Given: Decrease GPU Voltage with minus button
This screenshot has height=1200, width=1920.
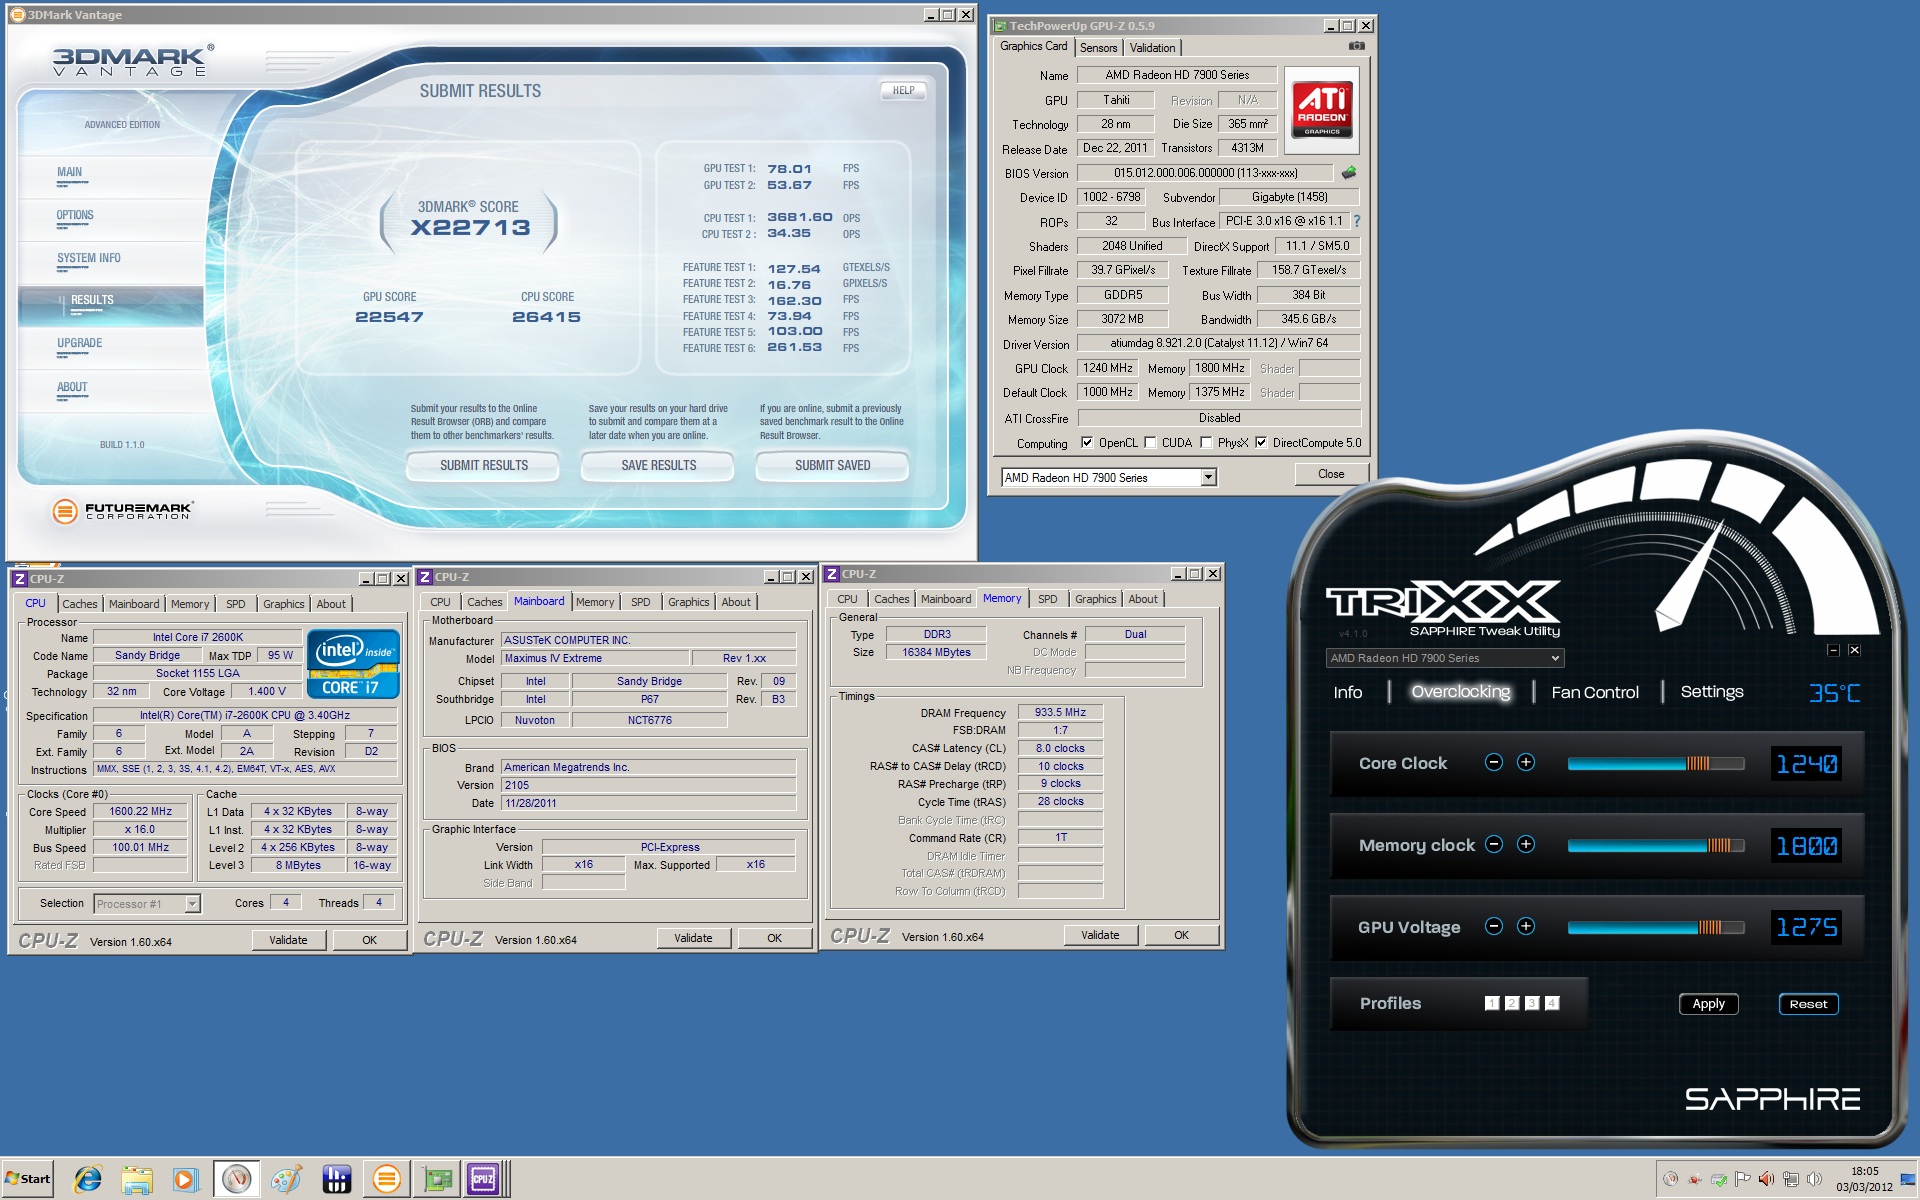Looking at the screenshot, I should tap(1494, 927).
